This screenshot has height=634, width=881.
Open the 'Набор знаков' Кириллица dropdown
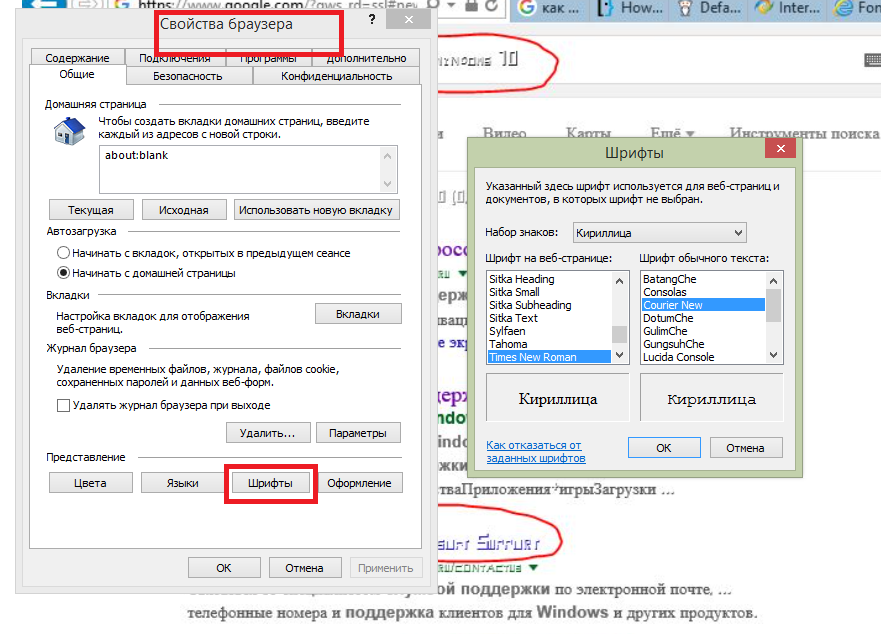660,233
